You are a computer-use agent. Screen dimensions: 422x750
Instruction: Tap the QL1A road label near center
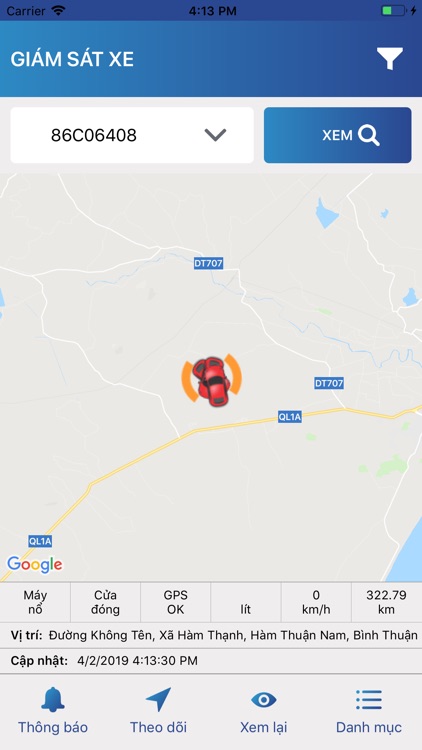(290, 417)
